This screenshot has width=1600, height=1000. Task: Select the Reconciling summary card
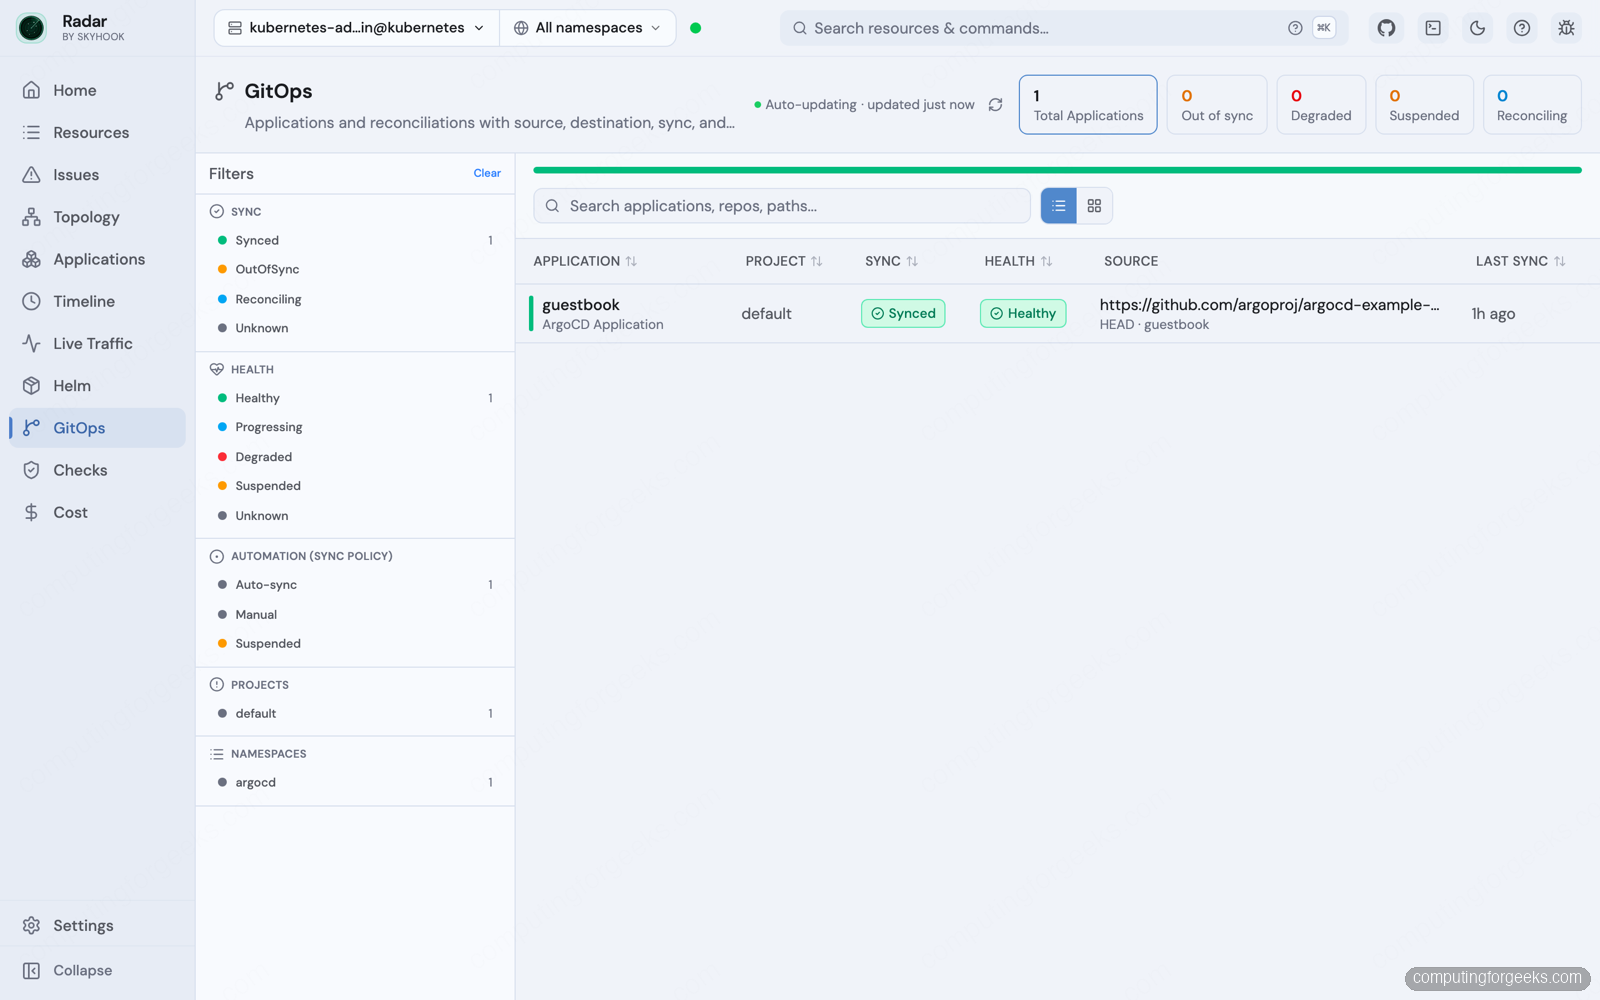click(x=1532, y=105)
